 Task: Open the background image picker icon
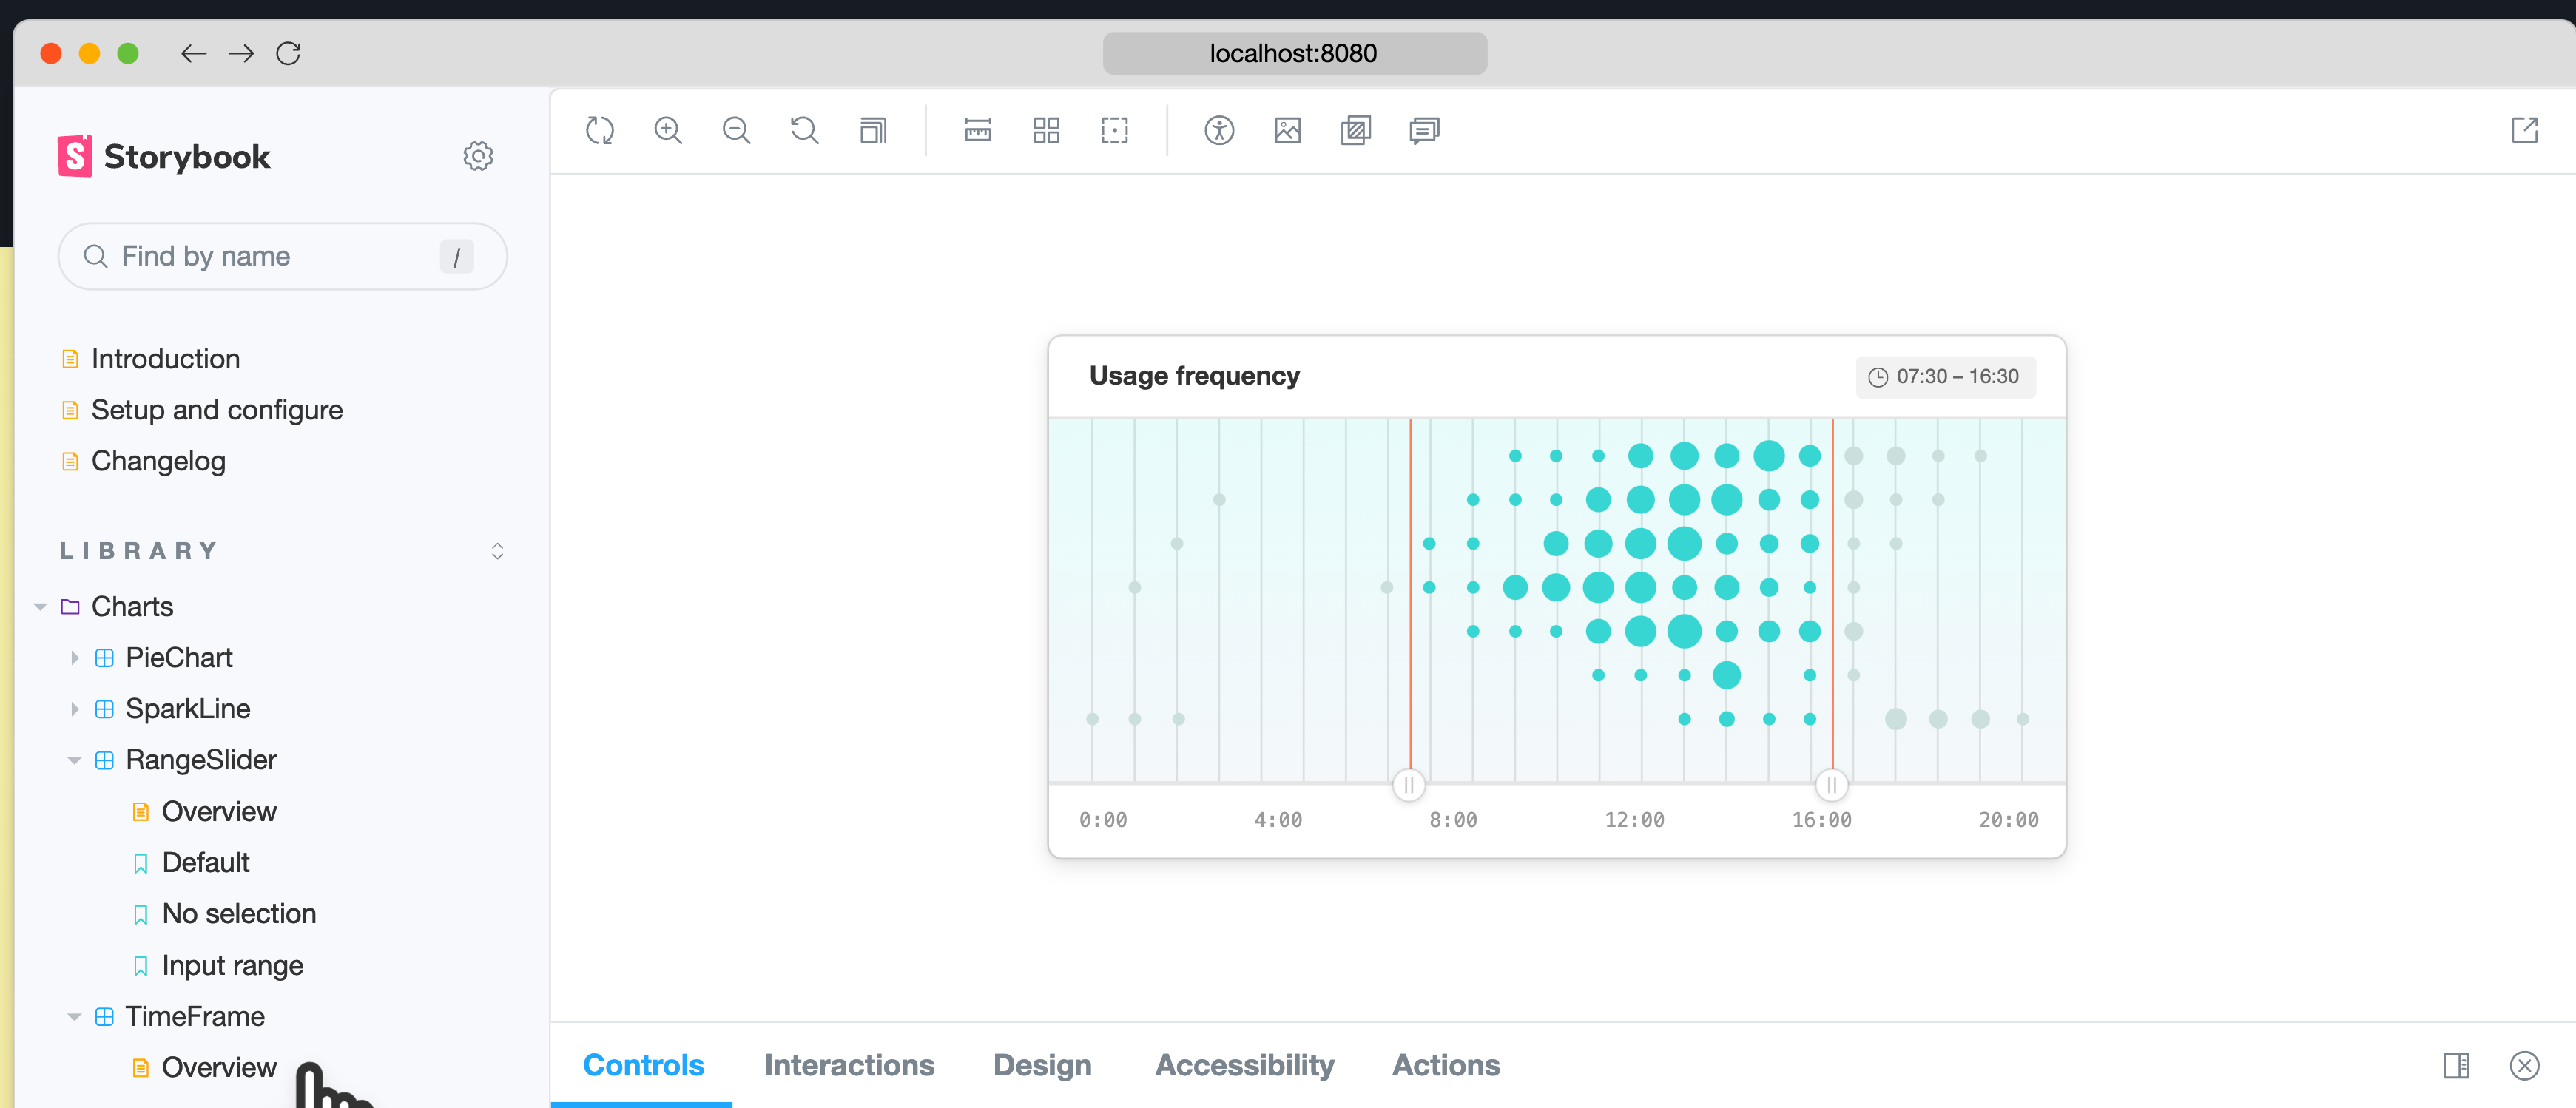click(x=1288, y=130)
